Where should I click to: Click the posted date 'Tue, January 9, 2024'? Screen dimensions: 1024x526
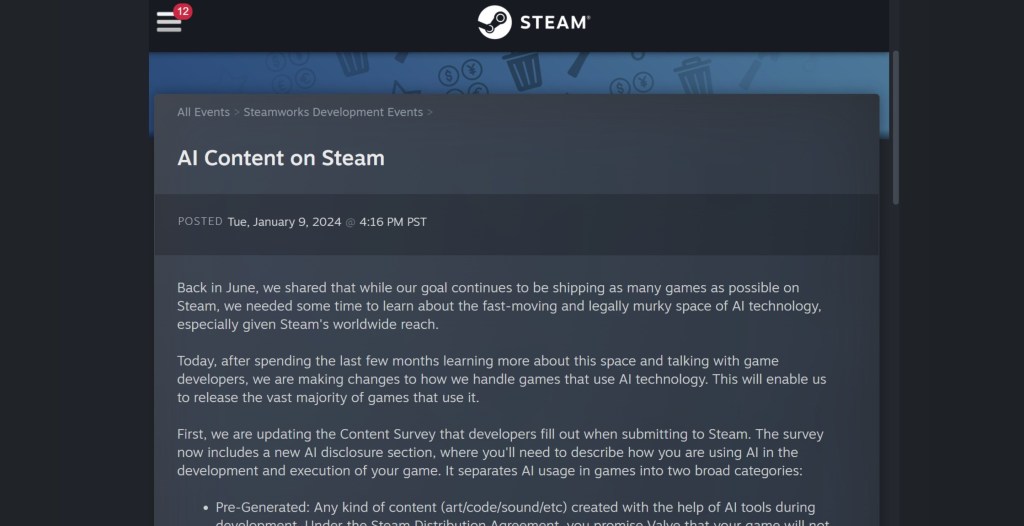284,222
